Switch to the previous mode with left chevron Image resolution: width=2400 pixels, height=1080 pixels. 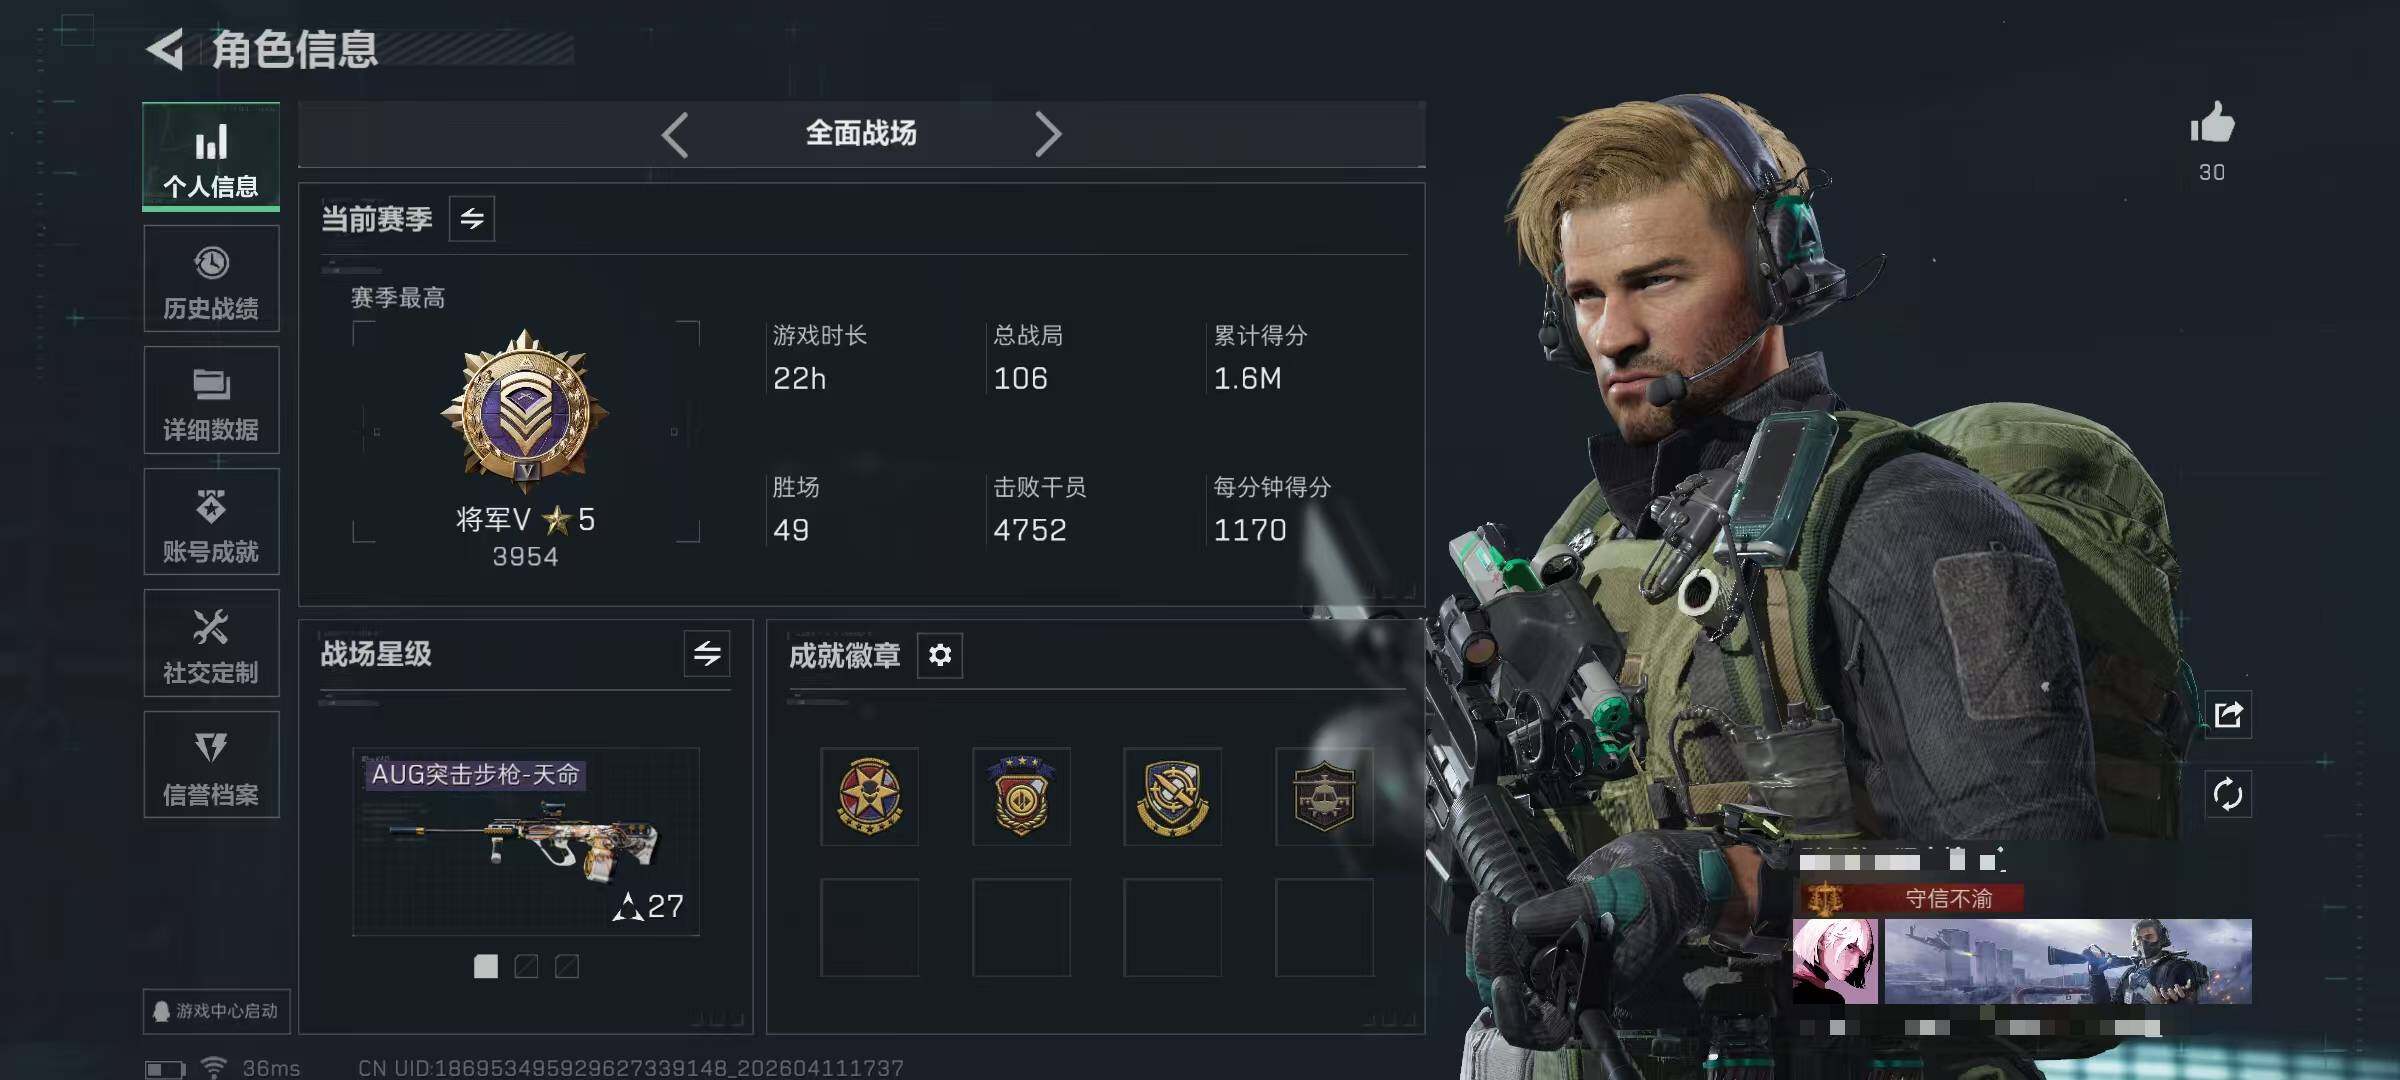click(675, 134)
